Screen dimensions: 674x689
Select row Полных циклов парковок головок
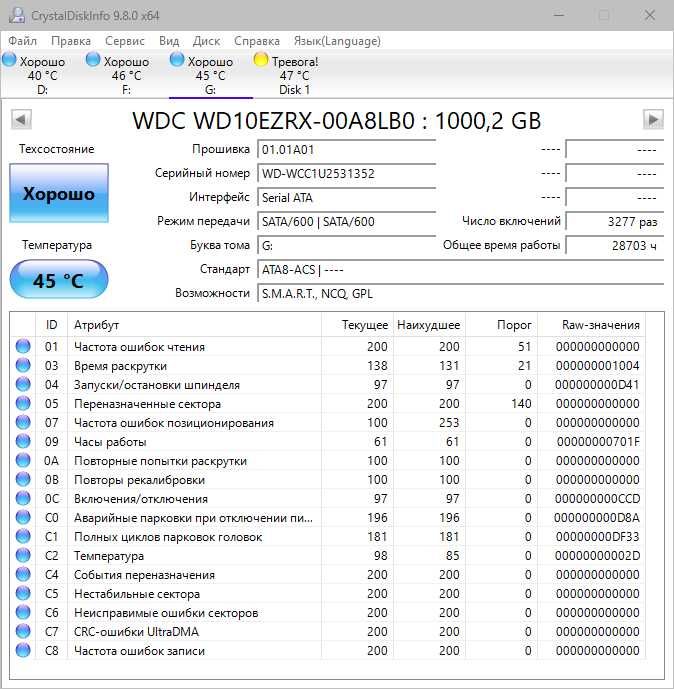(x=327, y=537)
